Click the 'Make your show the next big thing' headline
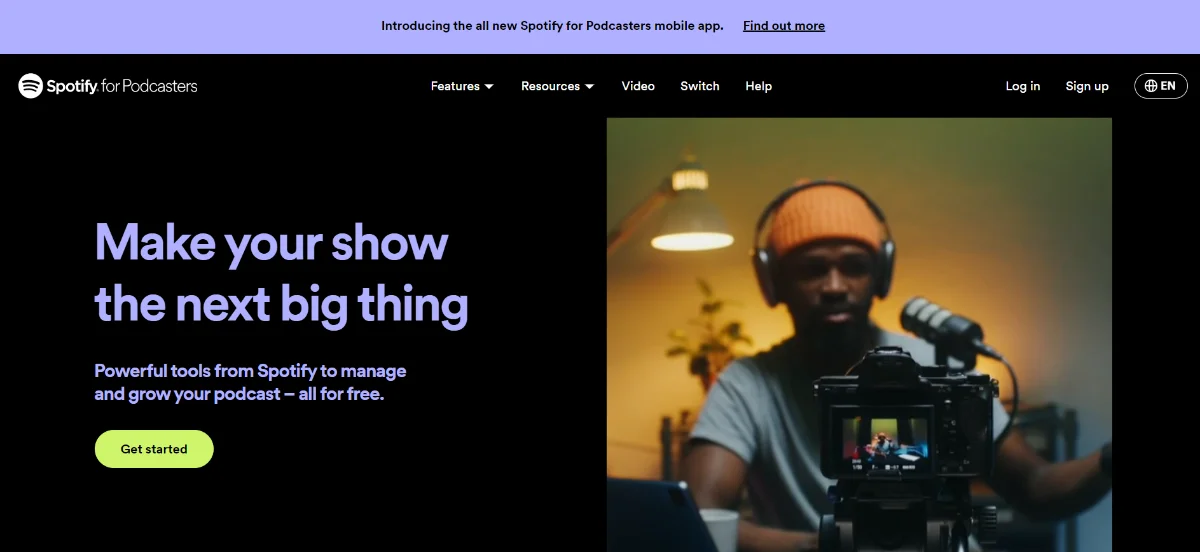 281,272
